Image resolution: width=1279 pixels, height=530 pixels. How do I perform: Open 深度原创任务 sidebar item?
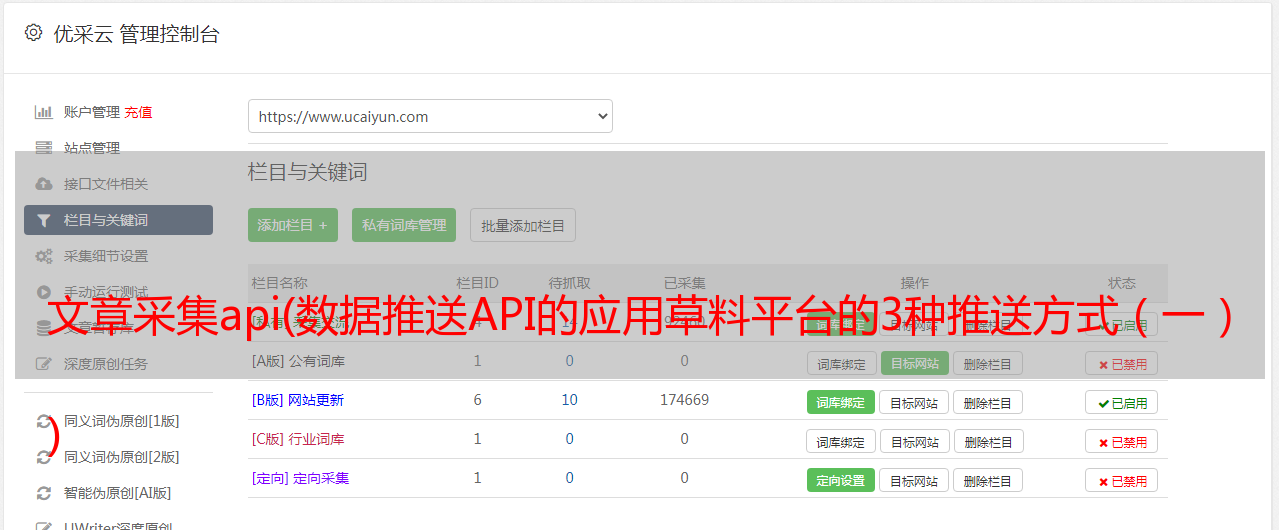click(x=106, y=364)
